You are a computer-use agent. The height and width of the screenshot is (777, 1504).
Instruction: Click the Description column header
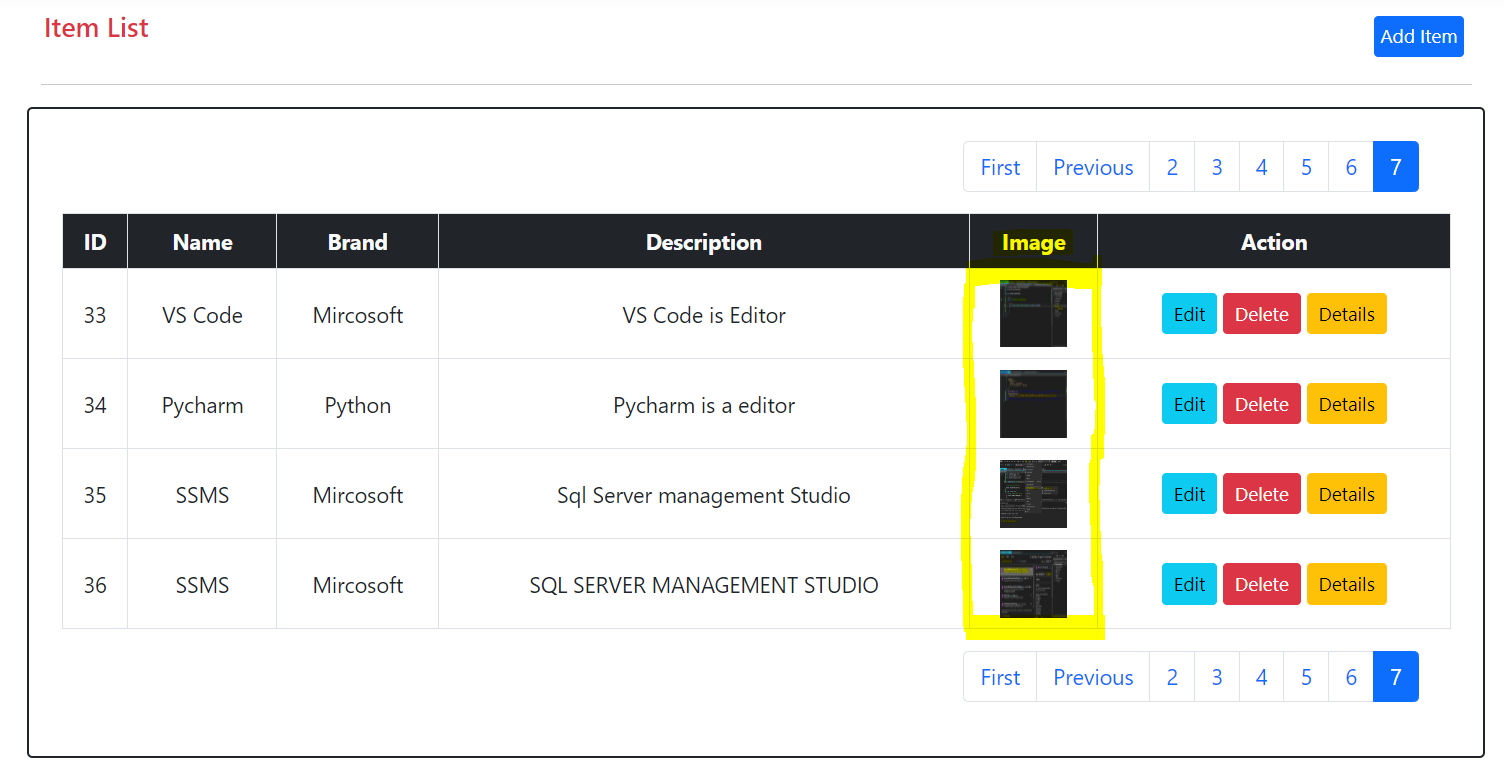pyautogui.click(x=704, y=242)
